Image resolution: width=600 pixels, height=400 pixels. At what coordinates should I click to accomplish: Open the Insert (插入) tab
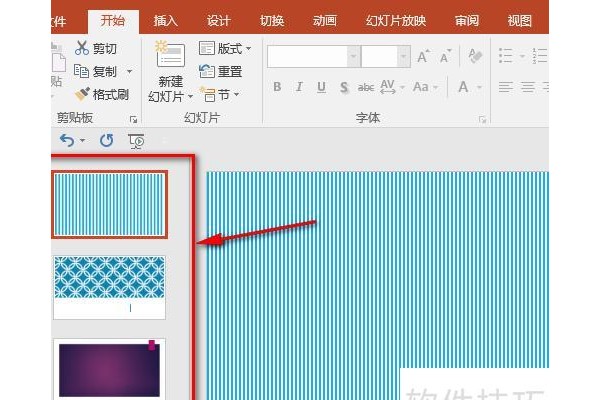(166, 21)
